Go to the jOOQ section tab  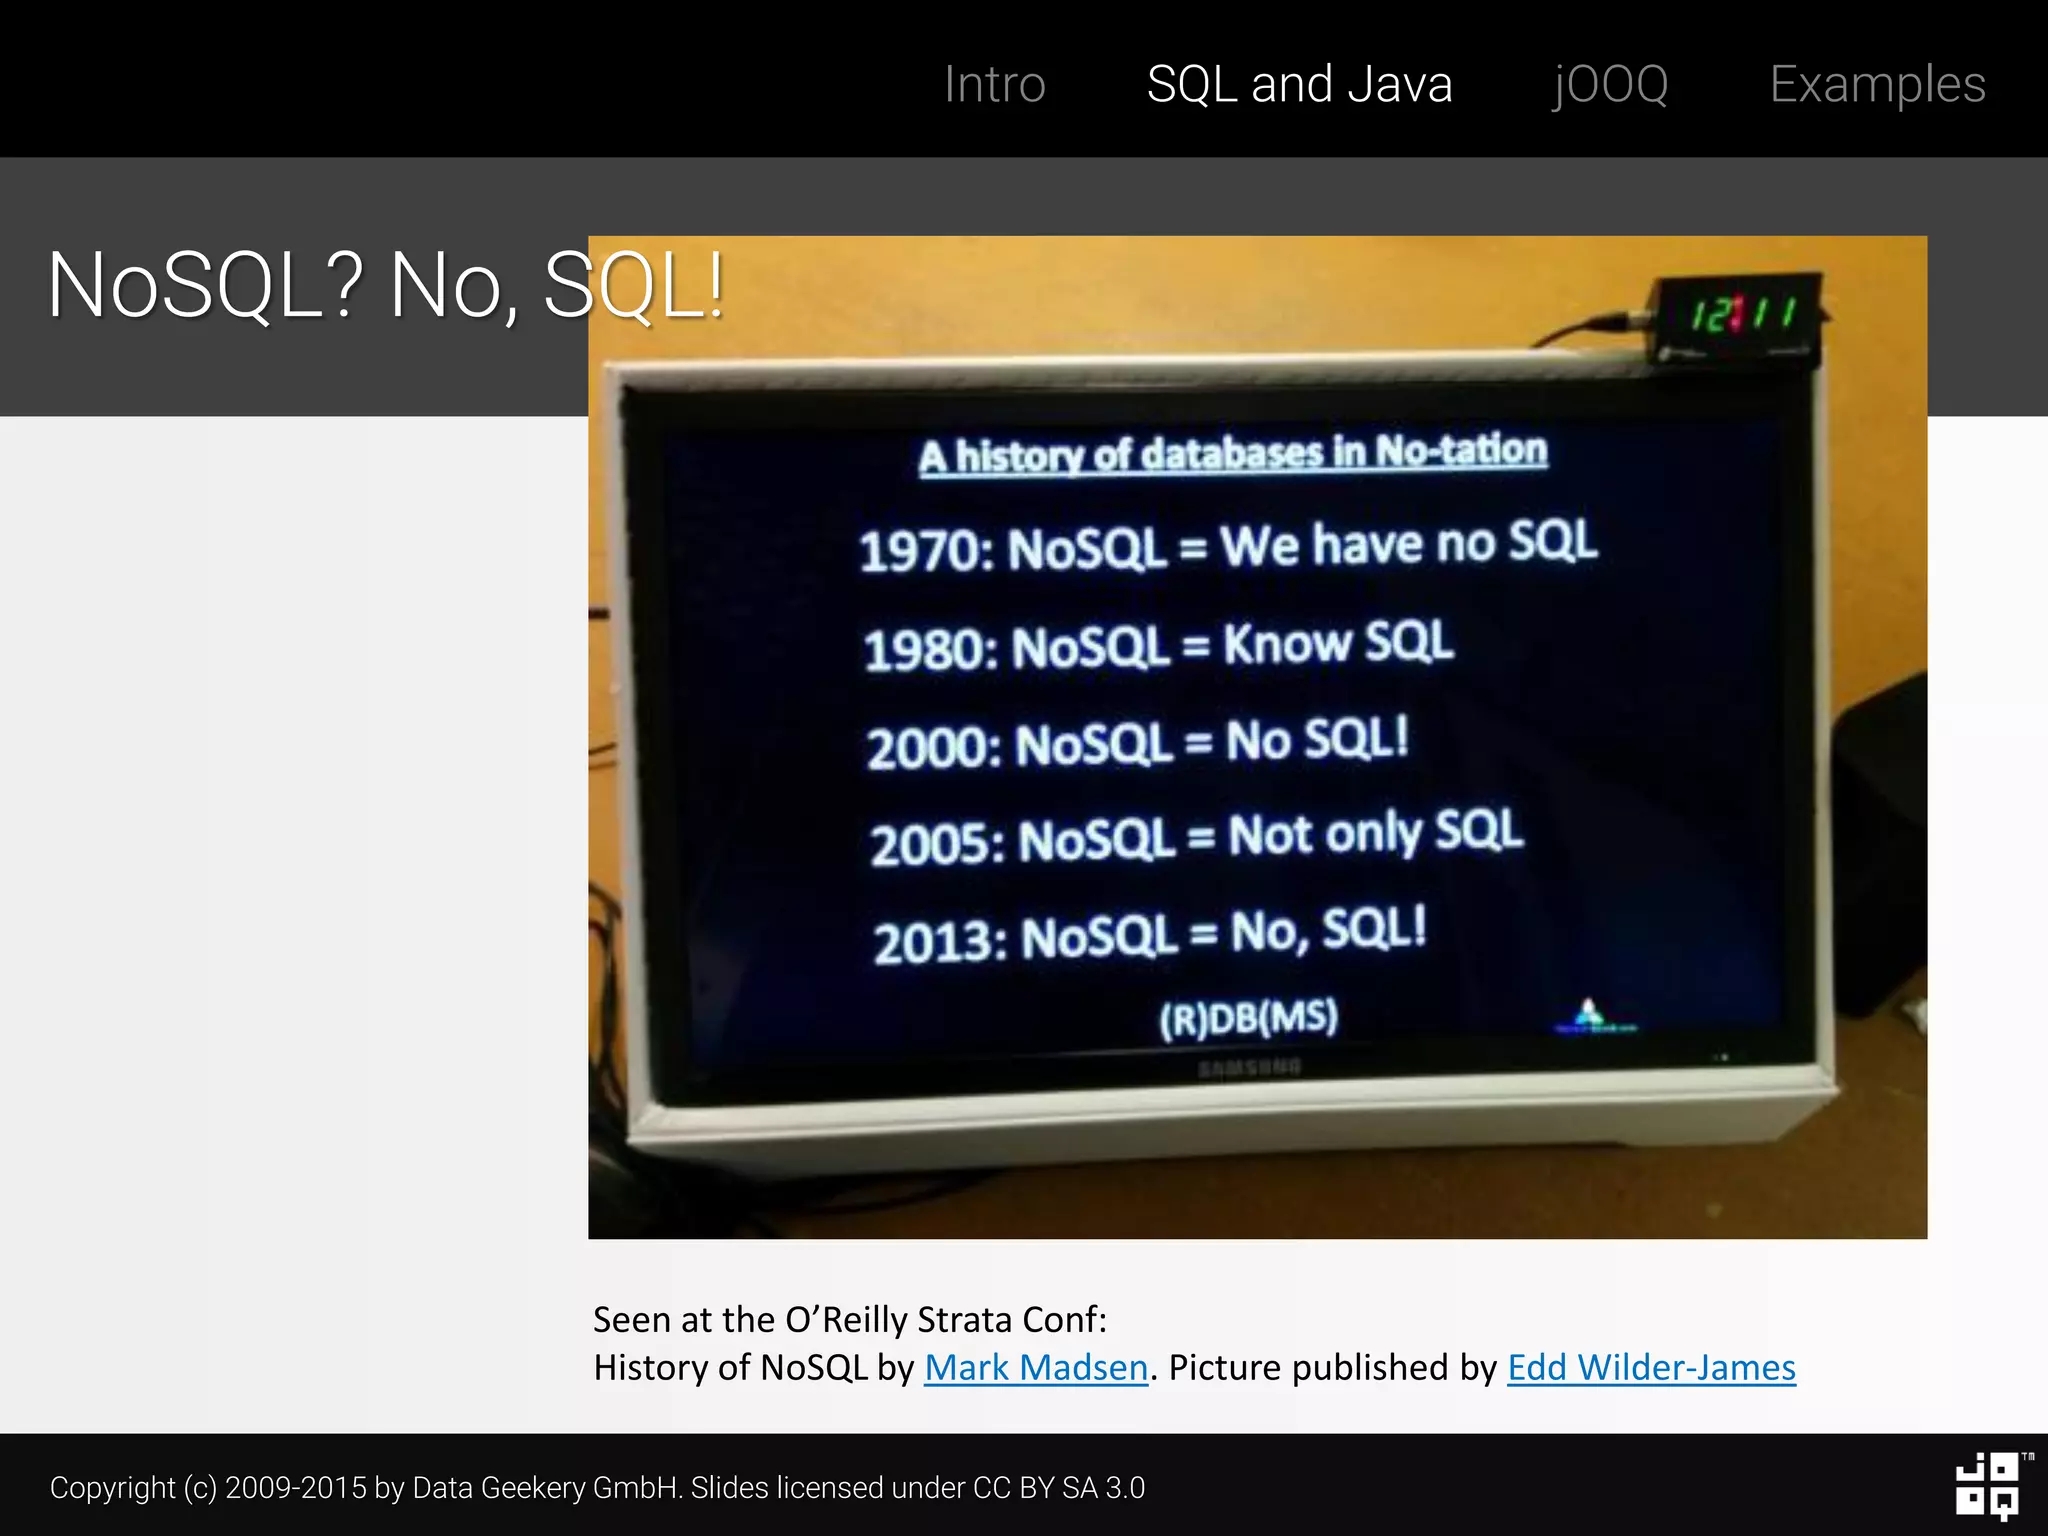1610,84
